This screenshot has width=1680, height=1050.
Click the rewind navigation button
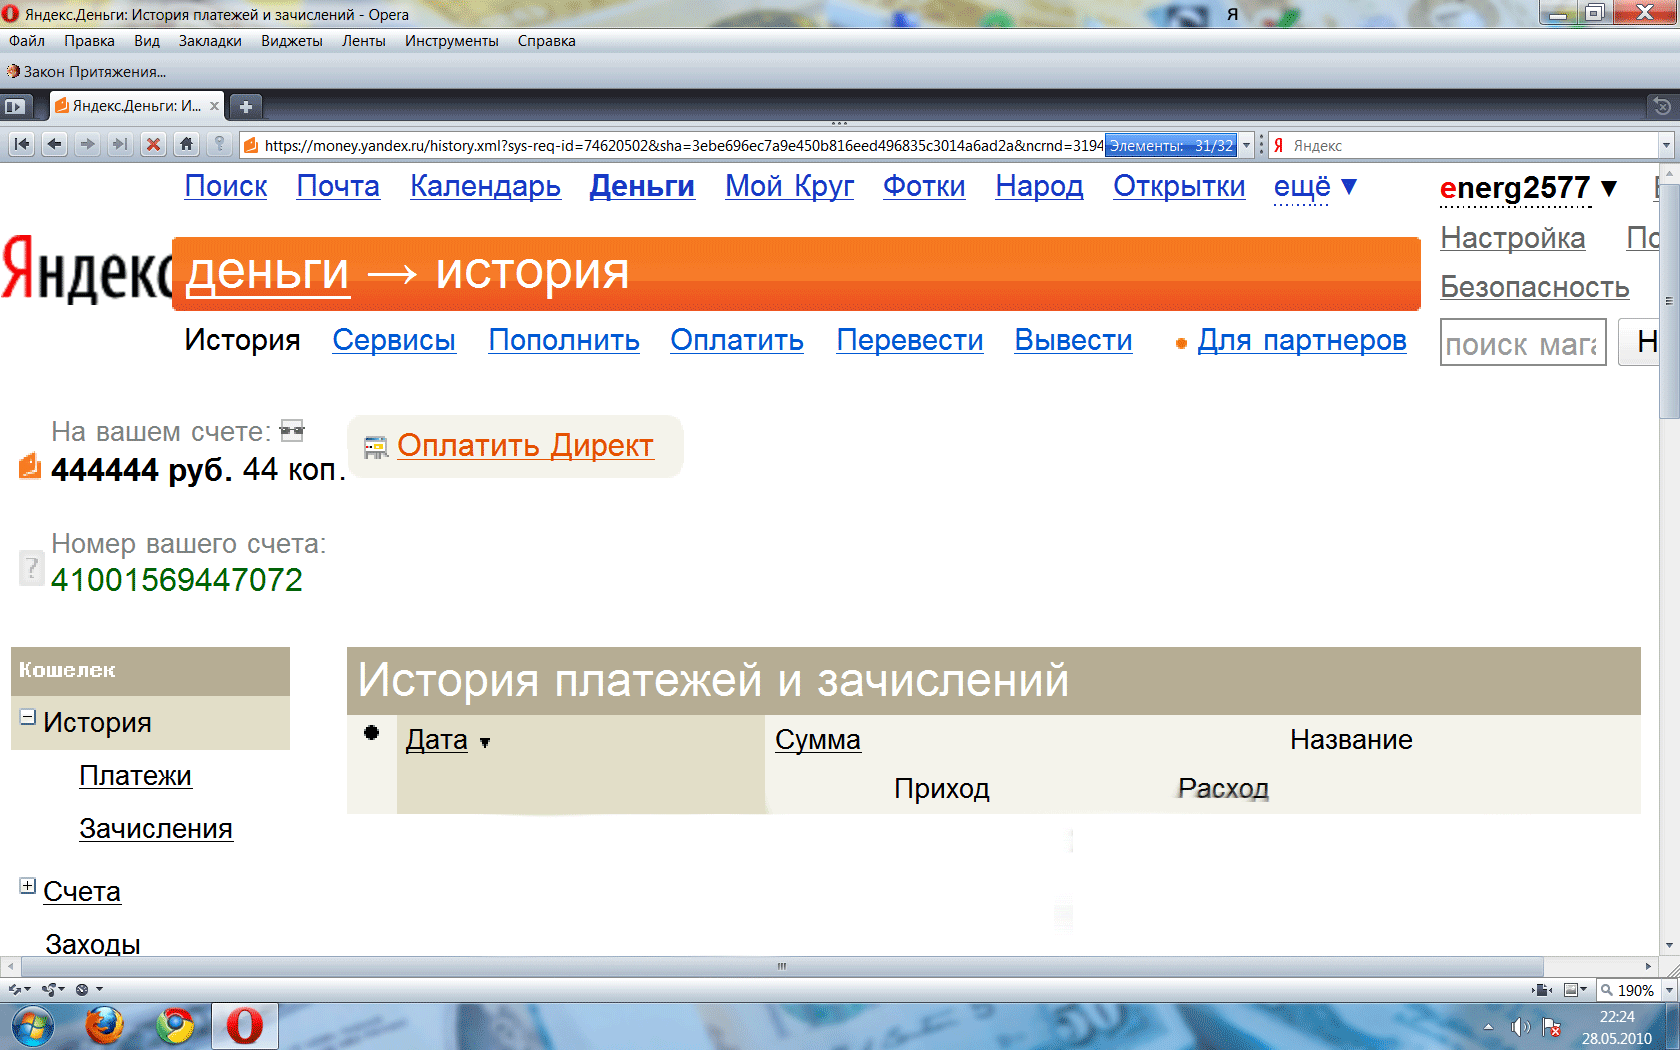[x=21, y=145]
